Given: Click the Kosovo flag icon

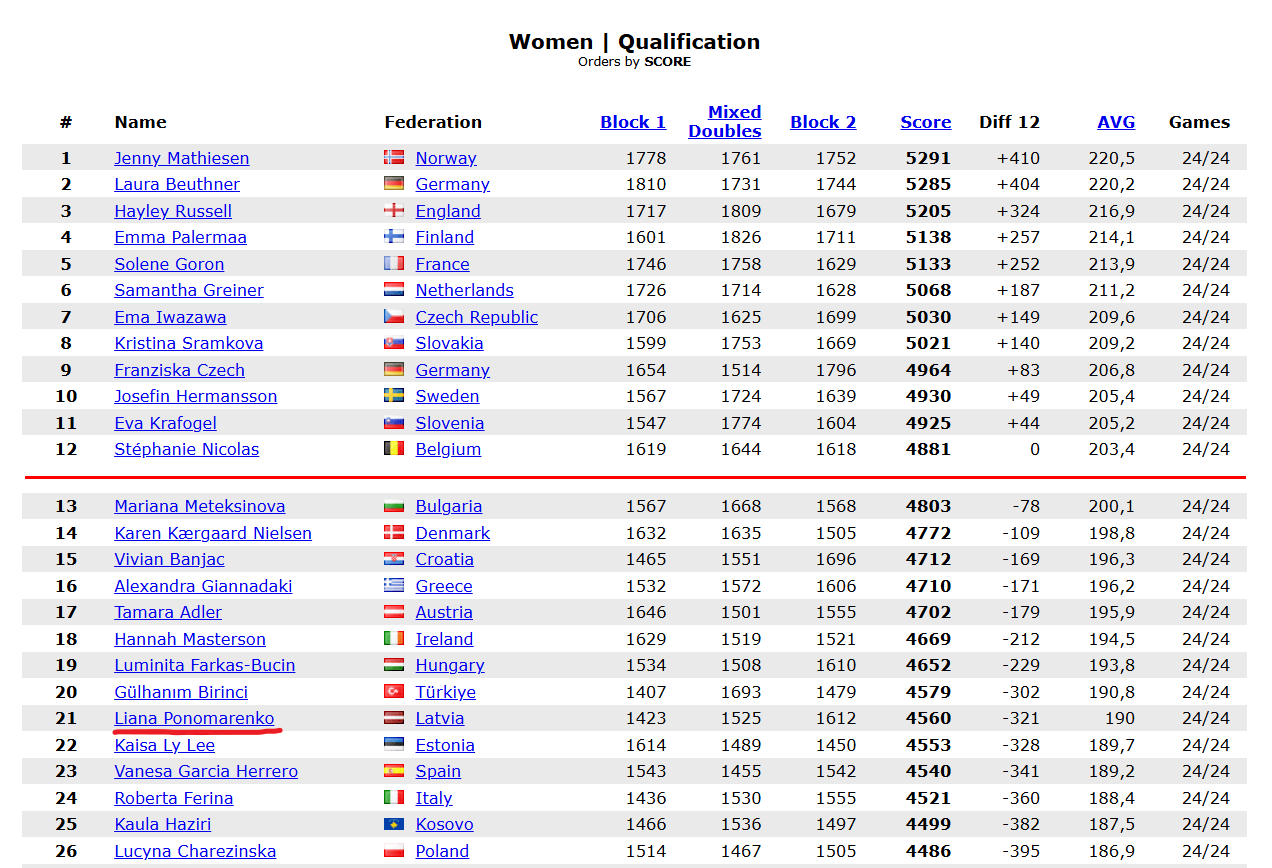Looking at the screenshot, I should point(394,824).
